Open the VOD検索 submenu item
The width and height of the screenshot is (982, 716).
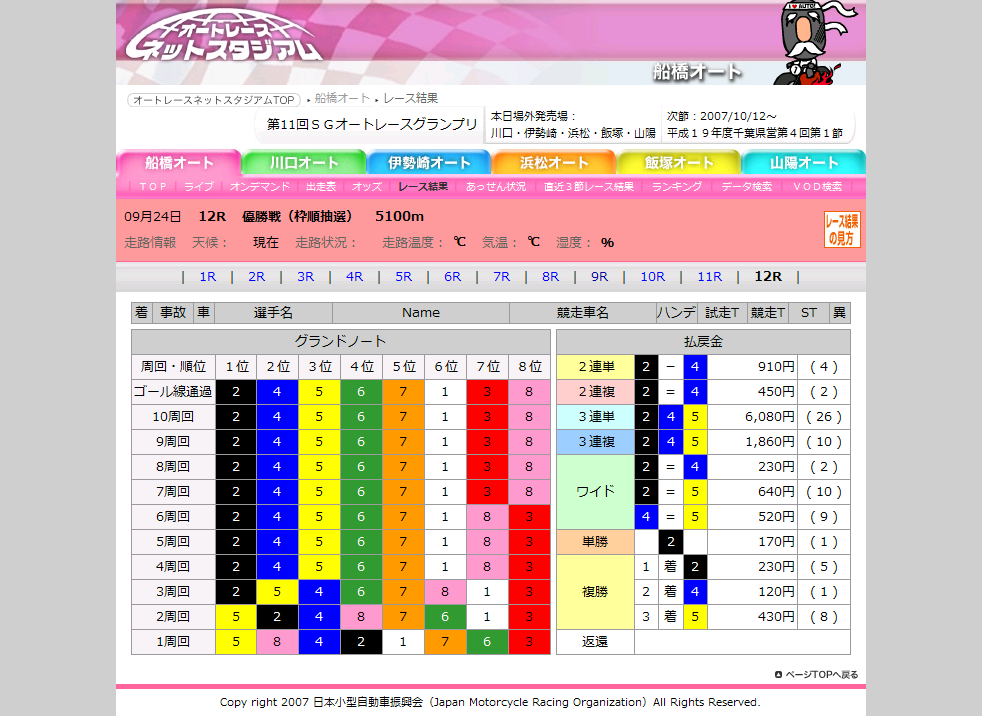[x=817, y=187]
